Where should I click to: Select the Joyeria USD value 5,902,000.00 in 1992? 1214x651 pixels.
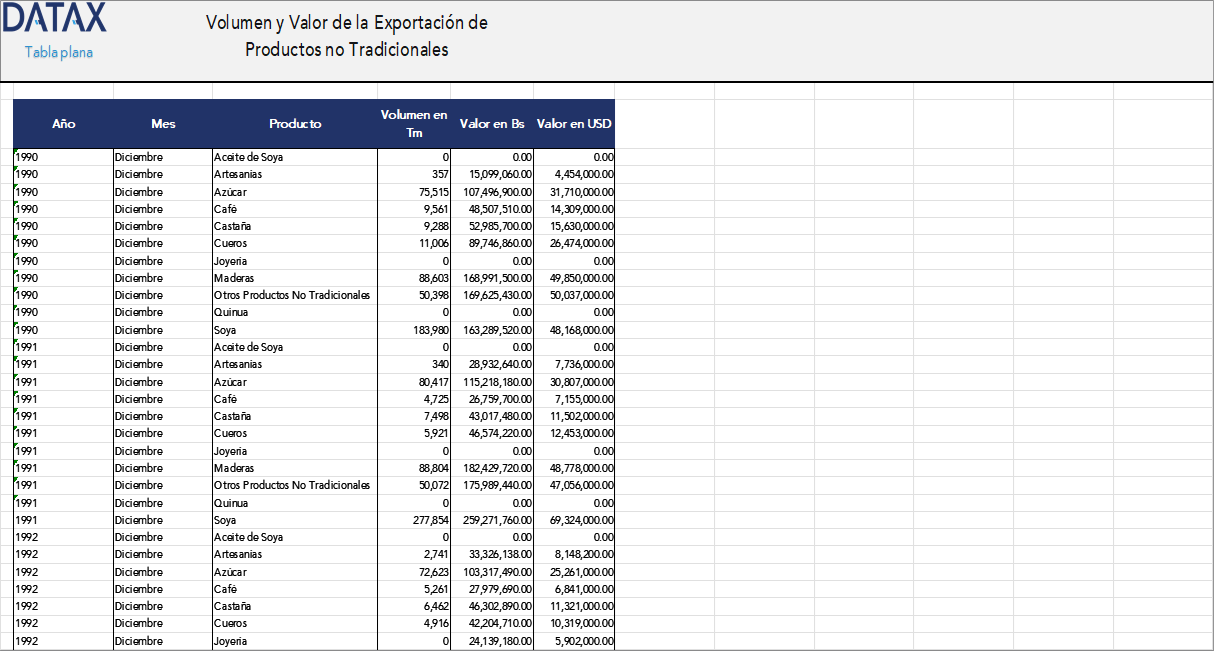click(575, 640)
